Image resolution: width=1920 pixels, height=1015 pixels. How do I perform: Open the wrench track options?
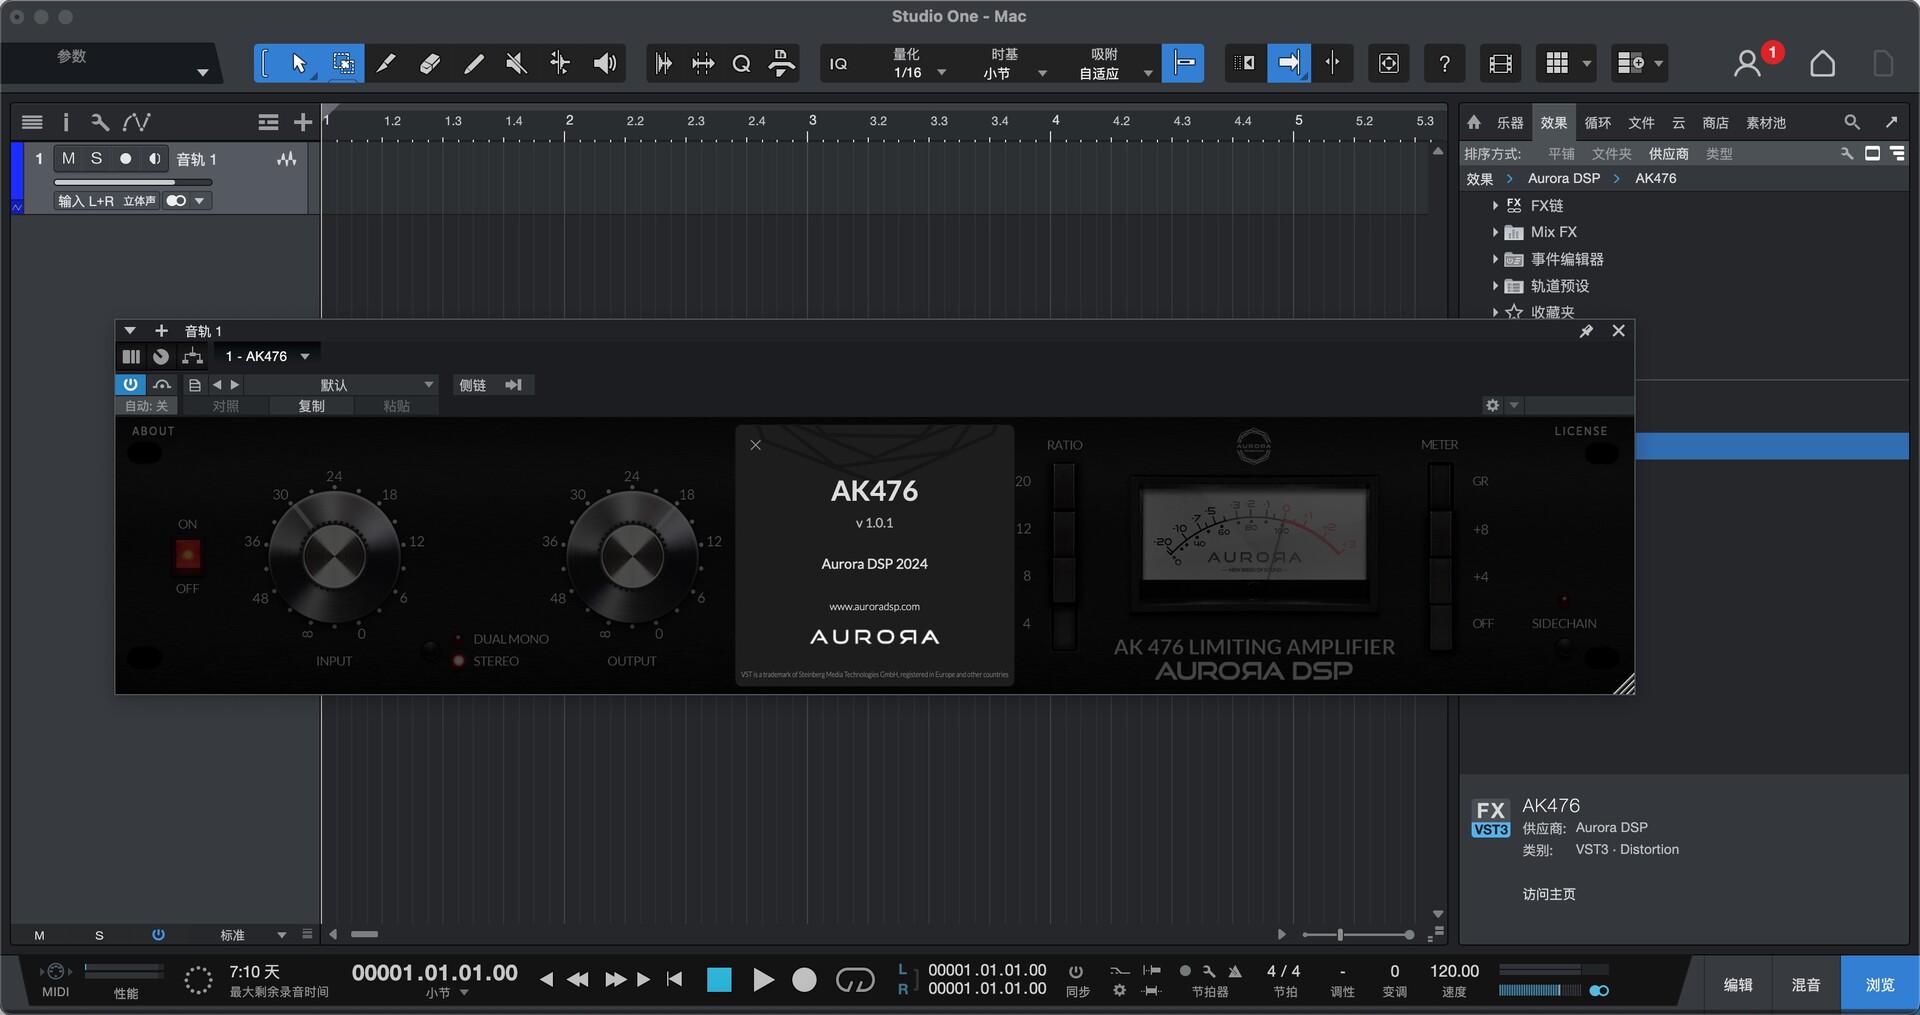click(x=99, y=122)
